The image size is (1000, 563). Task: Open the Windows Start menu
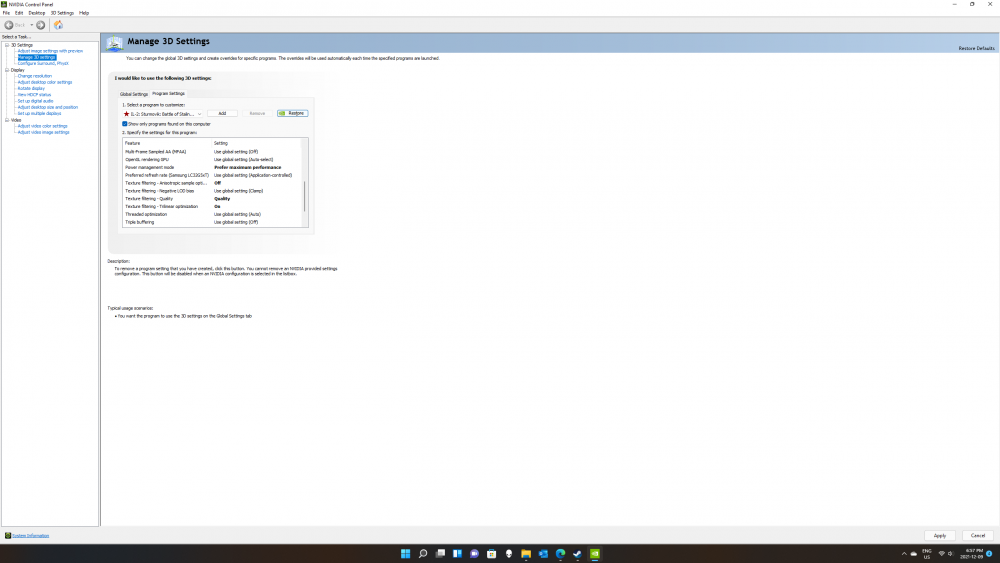point(406,553)
